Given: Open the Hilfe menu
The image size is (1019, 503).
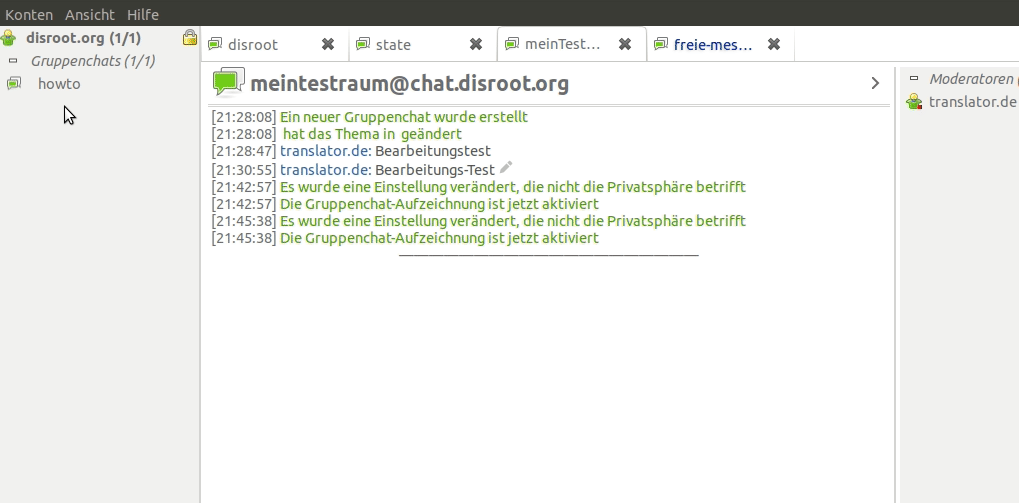Looking at the screenshot, I should (x=143, y=15).
